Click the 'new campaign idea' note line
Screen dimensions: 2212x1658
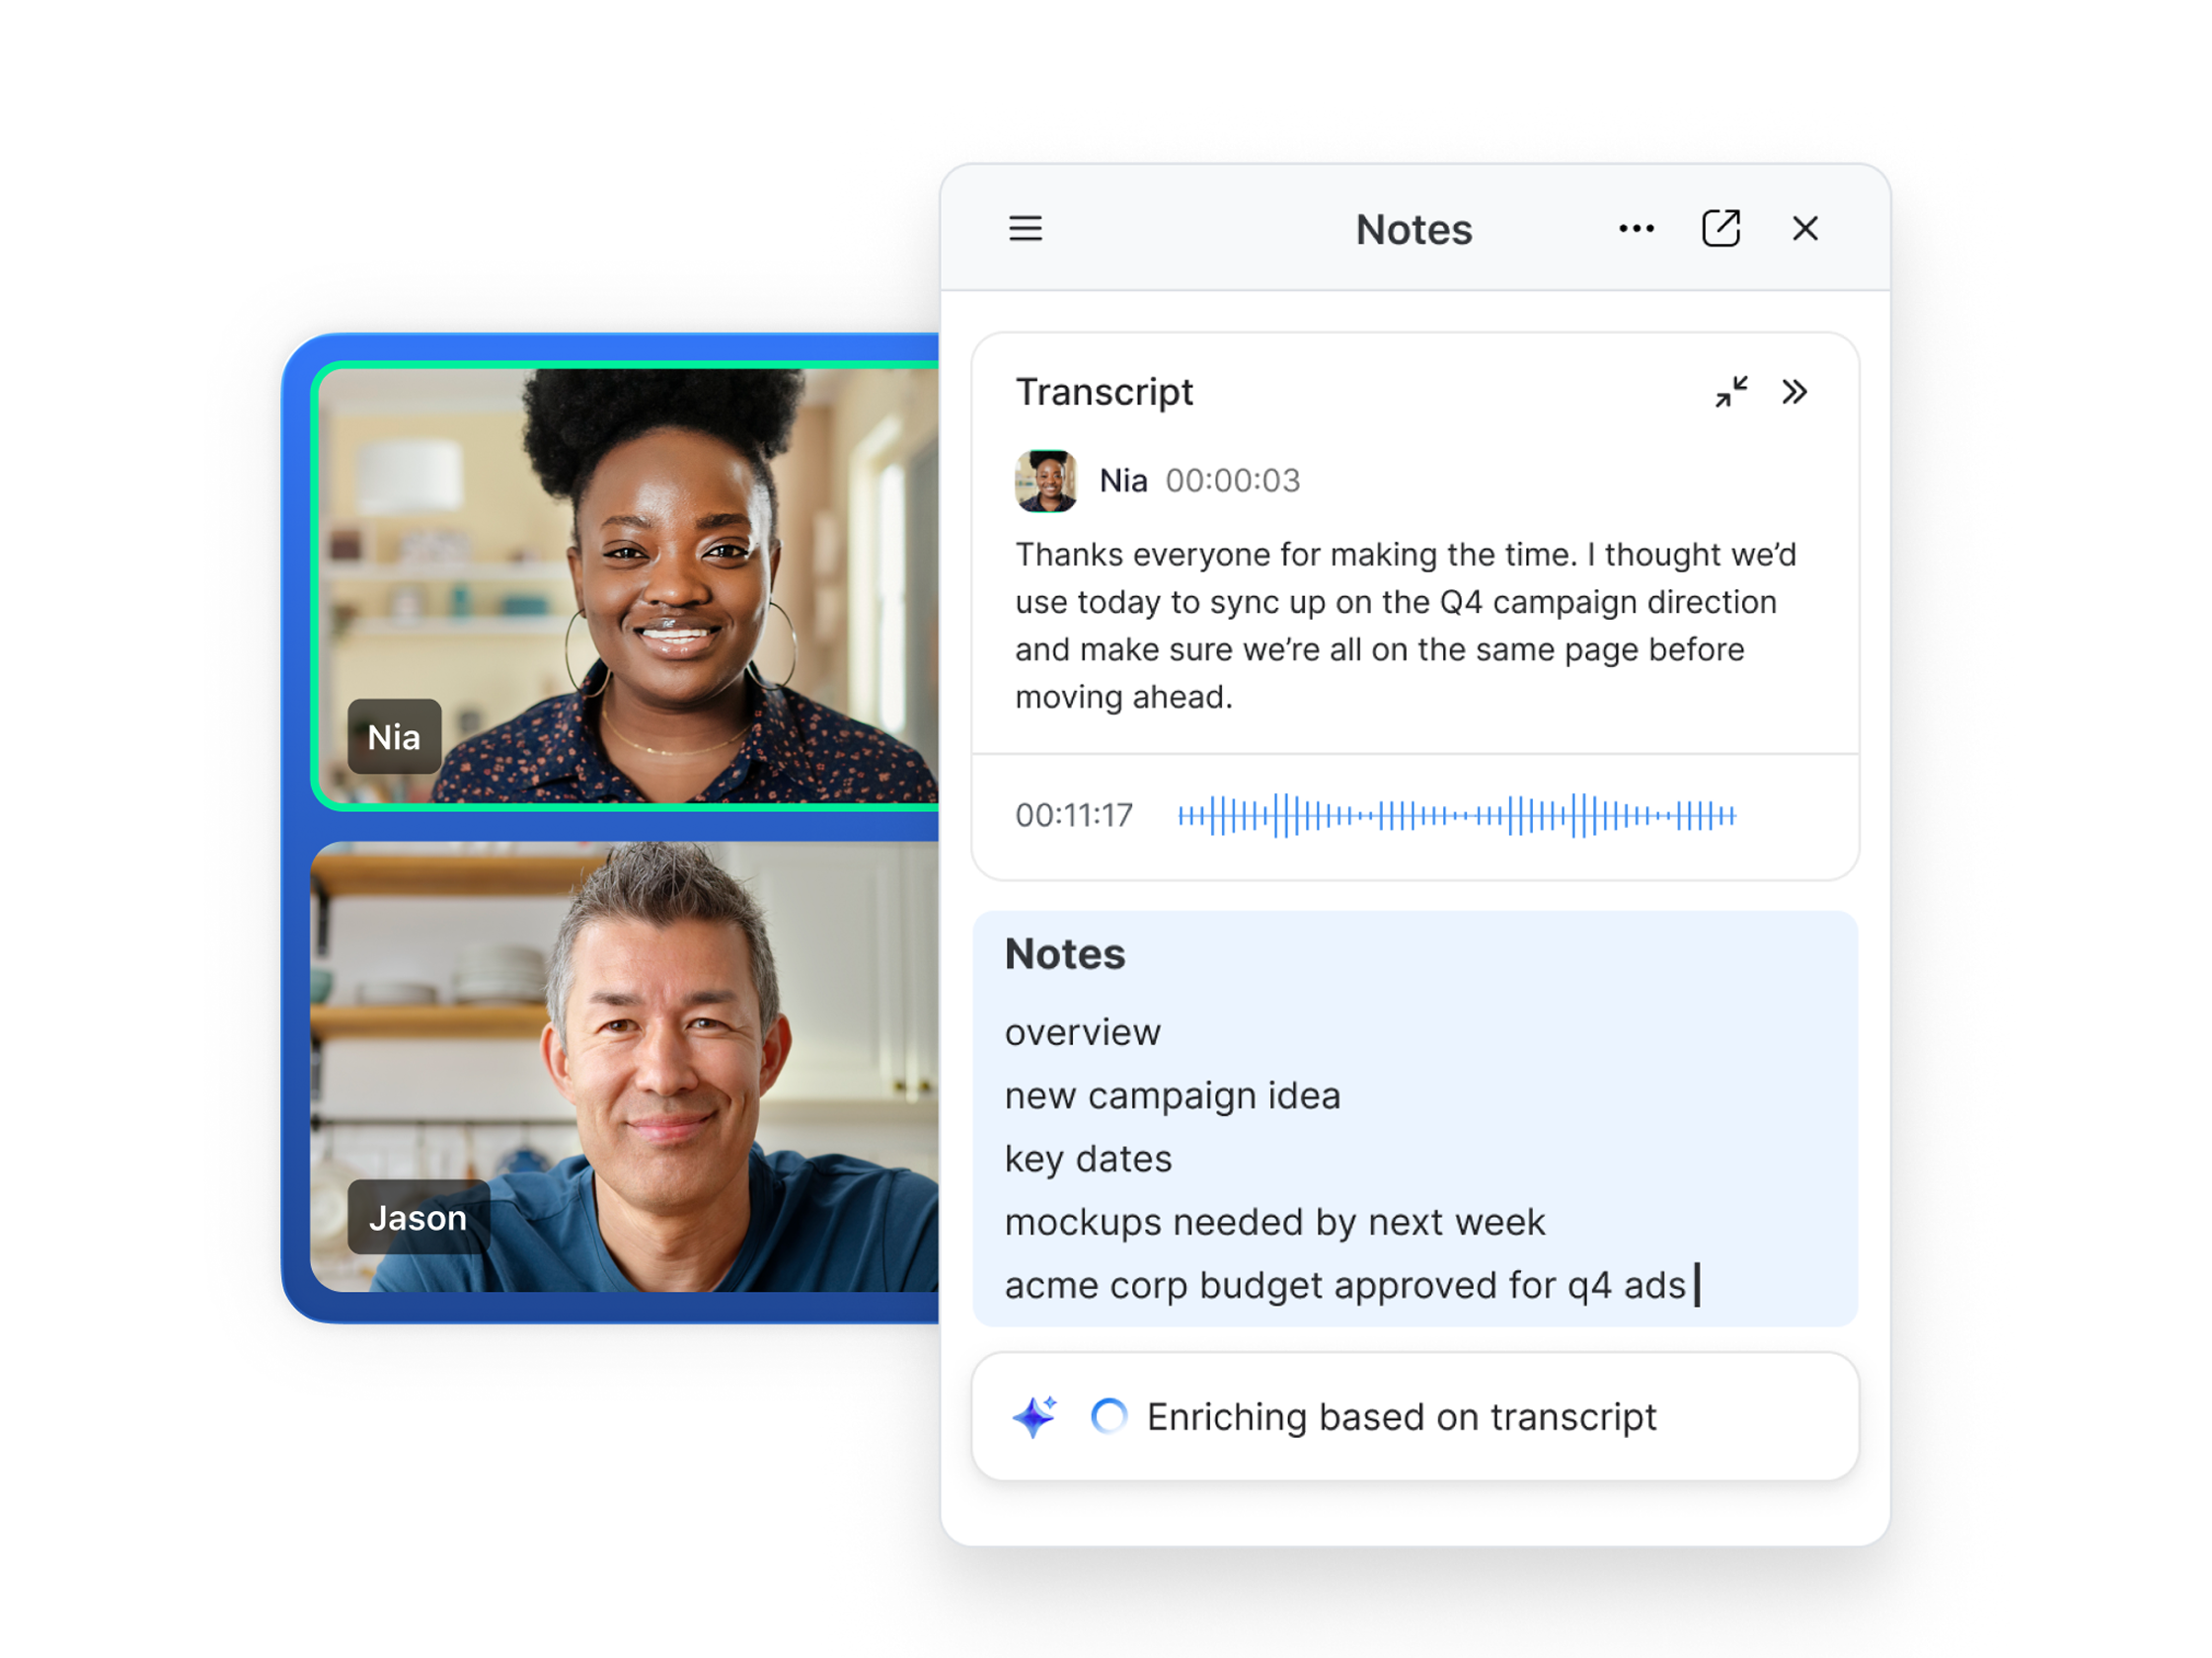tap(1172, 1096)
